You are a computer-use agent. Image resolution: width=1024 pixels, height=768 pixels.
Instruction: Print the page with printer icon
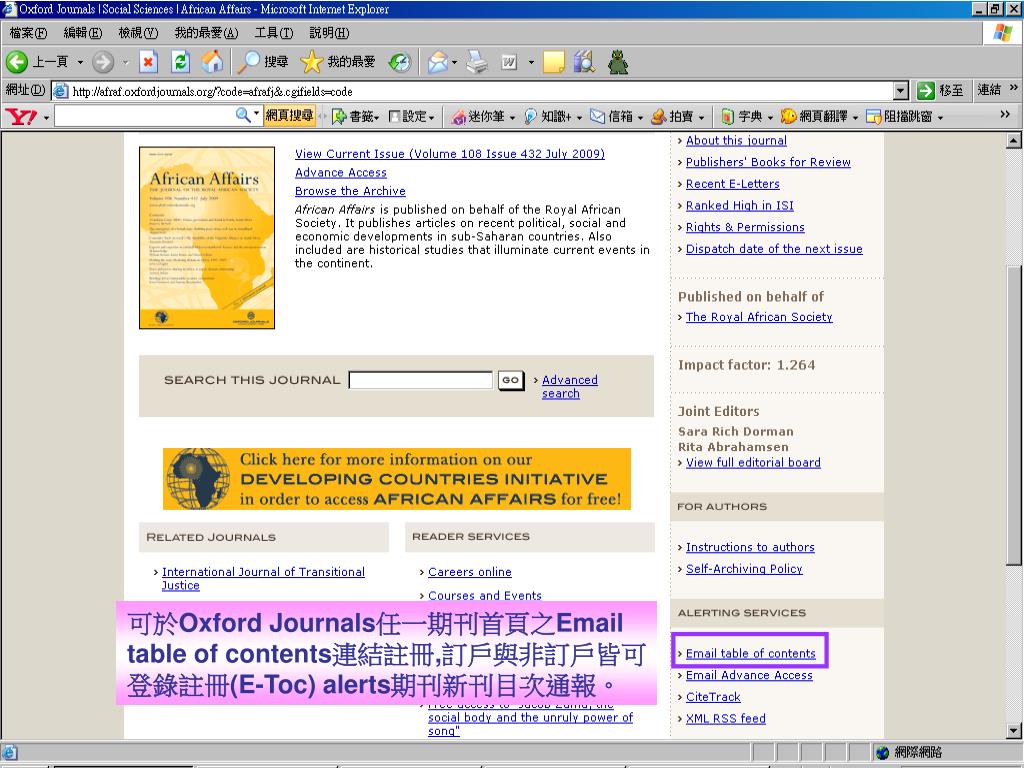point(477,62)
